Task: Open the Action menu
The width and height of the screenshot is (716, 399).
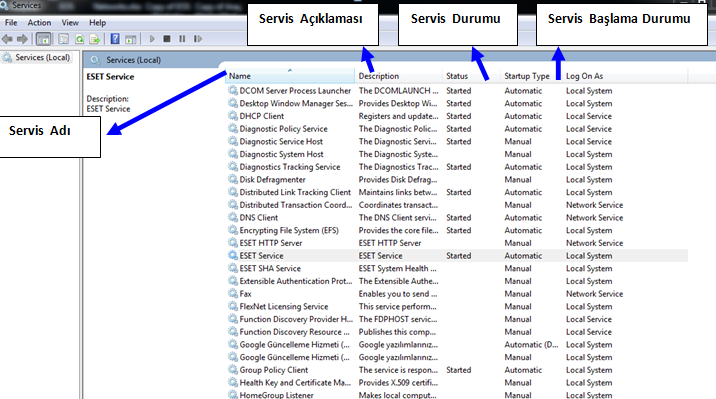Action: pyautogui.click(x=39, y=22)
